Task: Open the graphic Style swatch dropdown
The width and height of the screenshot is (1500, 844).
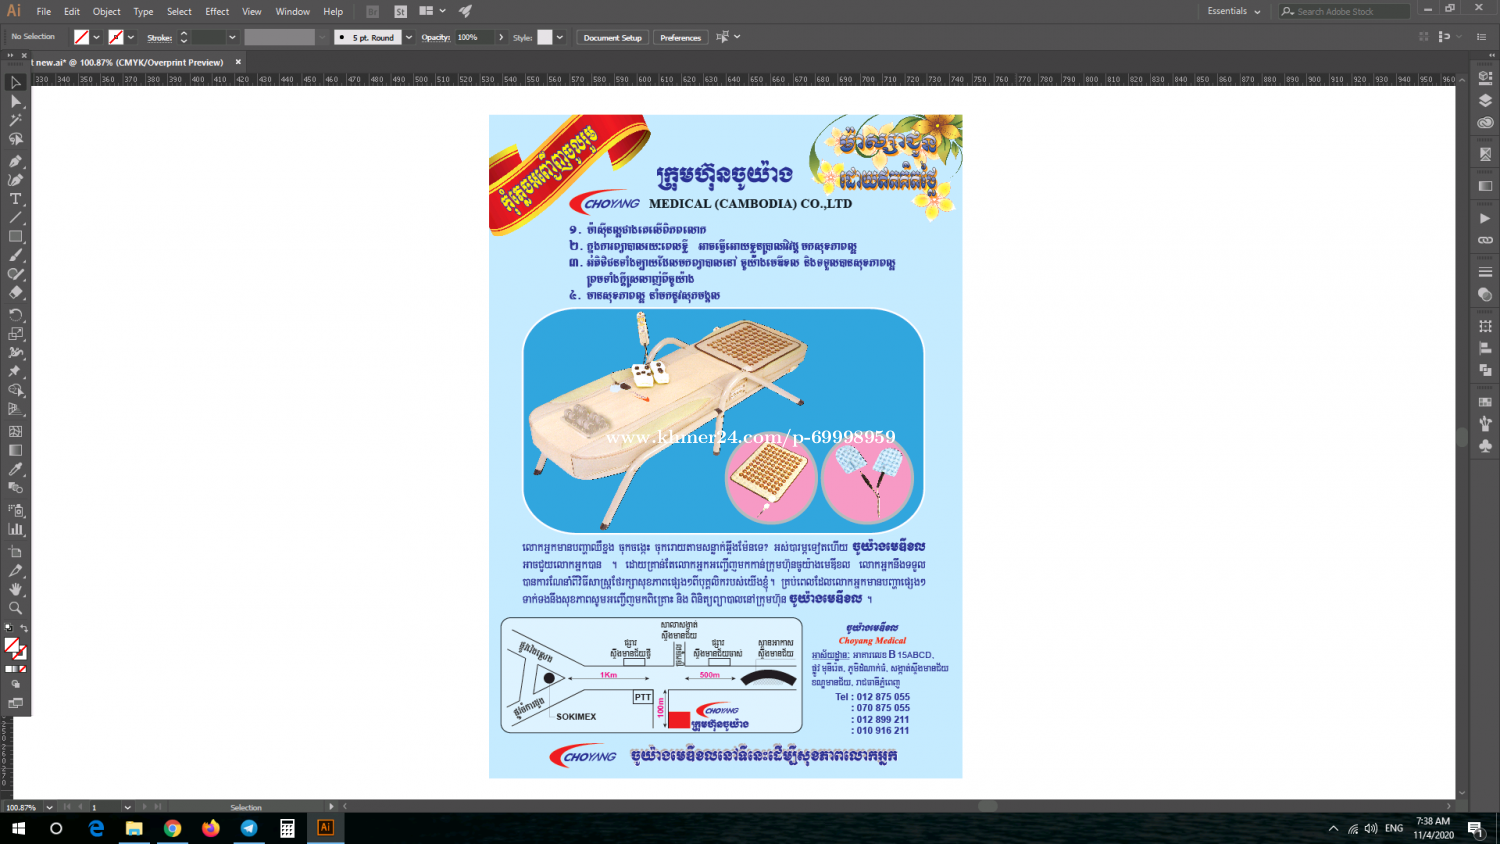Action: (x=560, y=37)
